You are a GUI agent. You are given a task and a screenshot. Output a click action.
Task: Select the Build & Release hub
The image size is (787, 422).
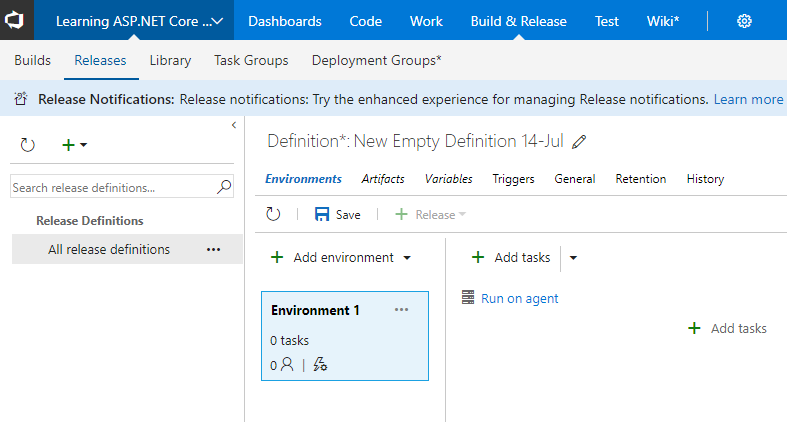coord(518,21)
